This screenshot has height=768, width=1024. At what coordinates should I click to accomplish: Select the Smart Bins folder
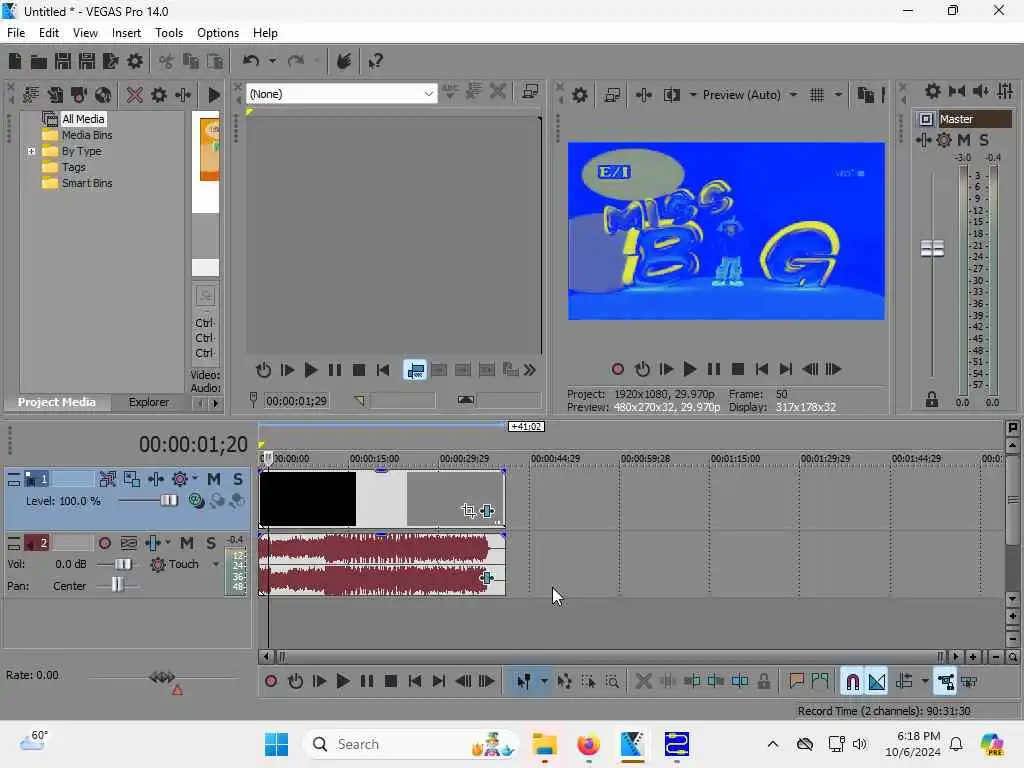[87, 184]
